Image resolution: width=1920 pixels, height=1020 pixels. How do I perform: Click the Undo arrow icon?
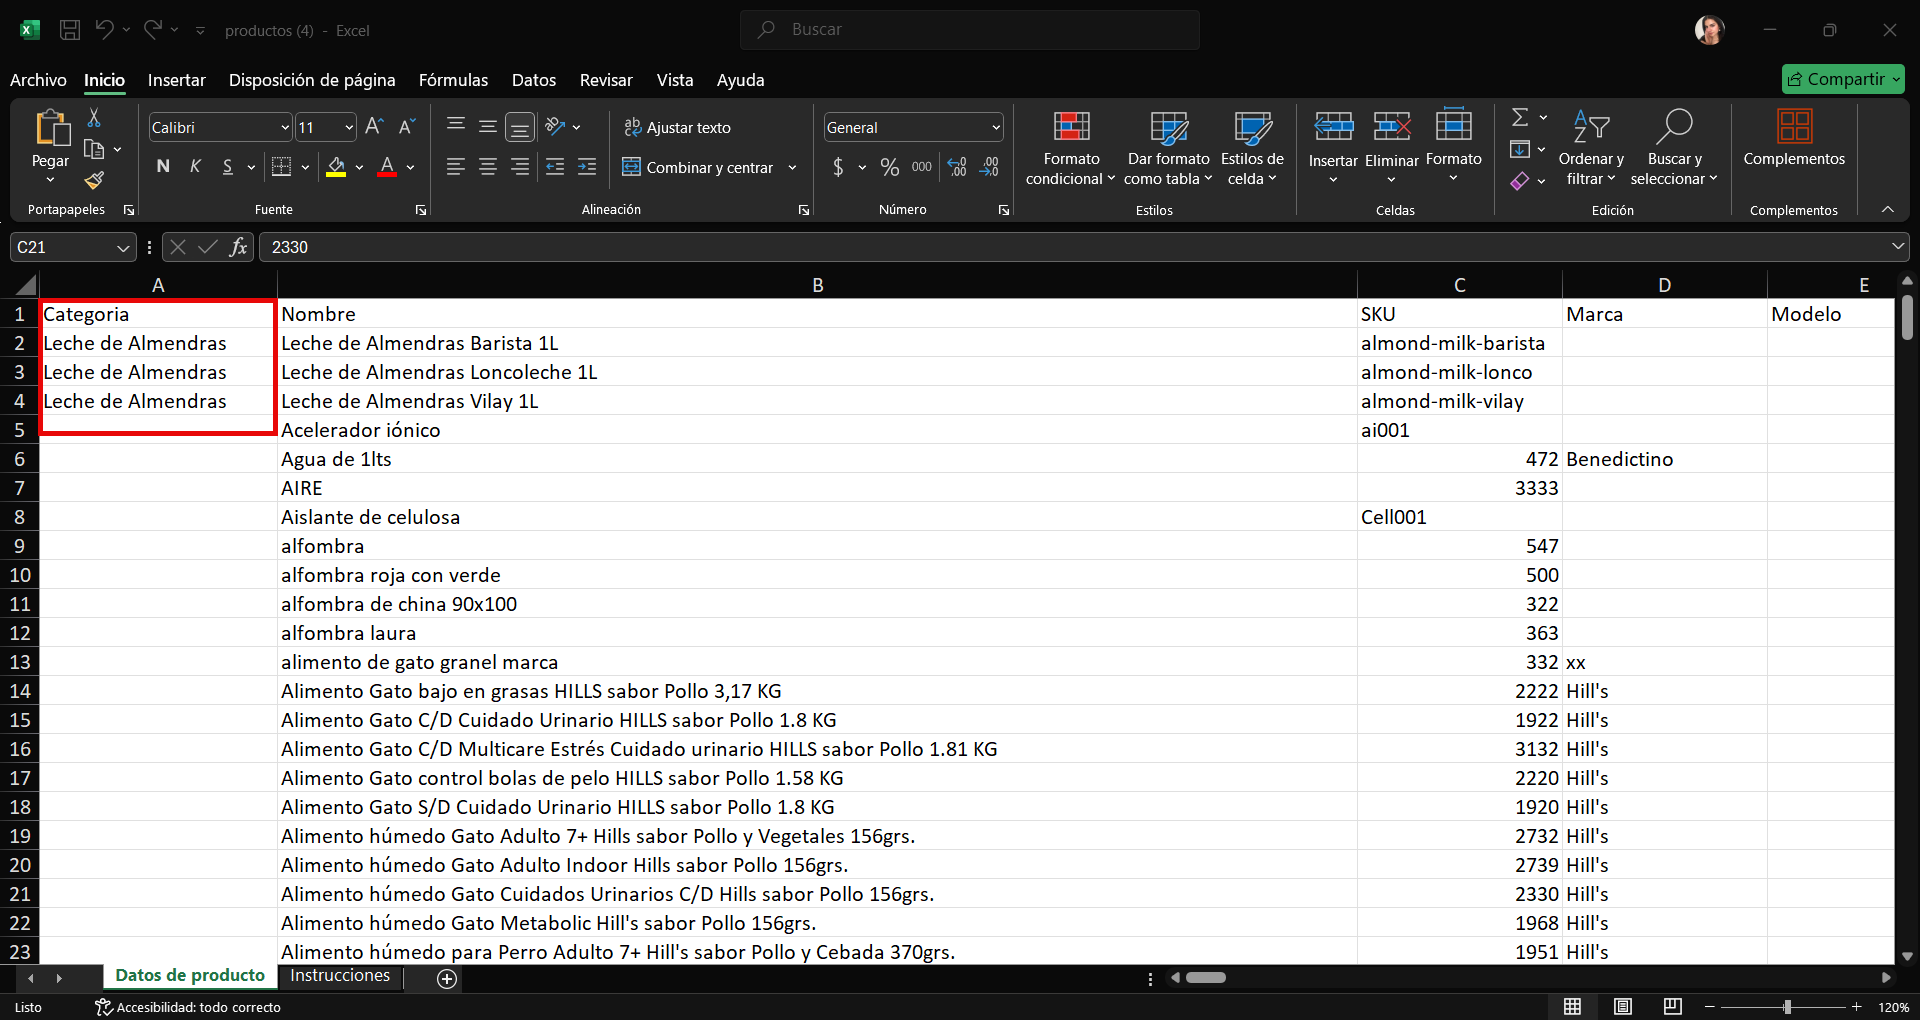pyautogui.click(x=104, y=30)
